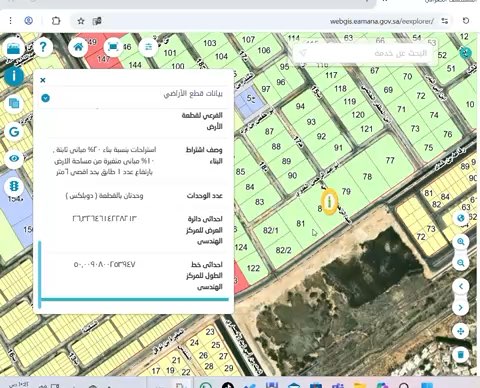Select the full extent frame icon
The width and height of the screenshot is (480, 388).
113,47
